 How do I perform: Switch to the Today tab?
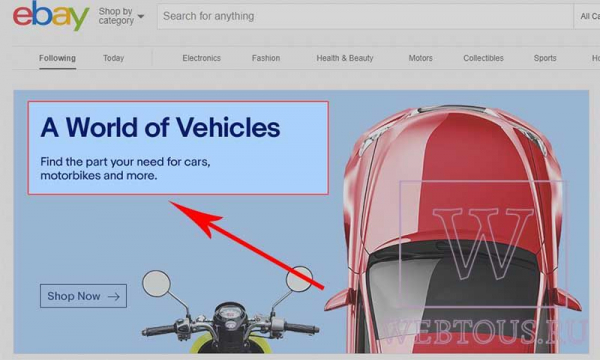tap(114, 58)
